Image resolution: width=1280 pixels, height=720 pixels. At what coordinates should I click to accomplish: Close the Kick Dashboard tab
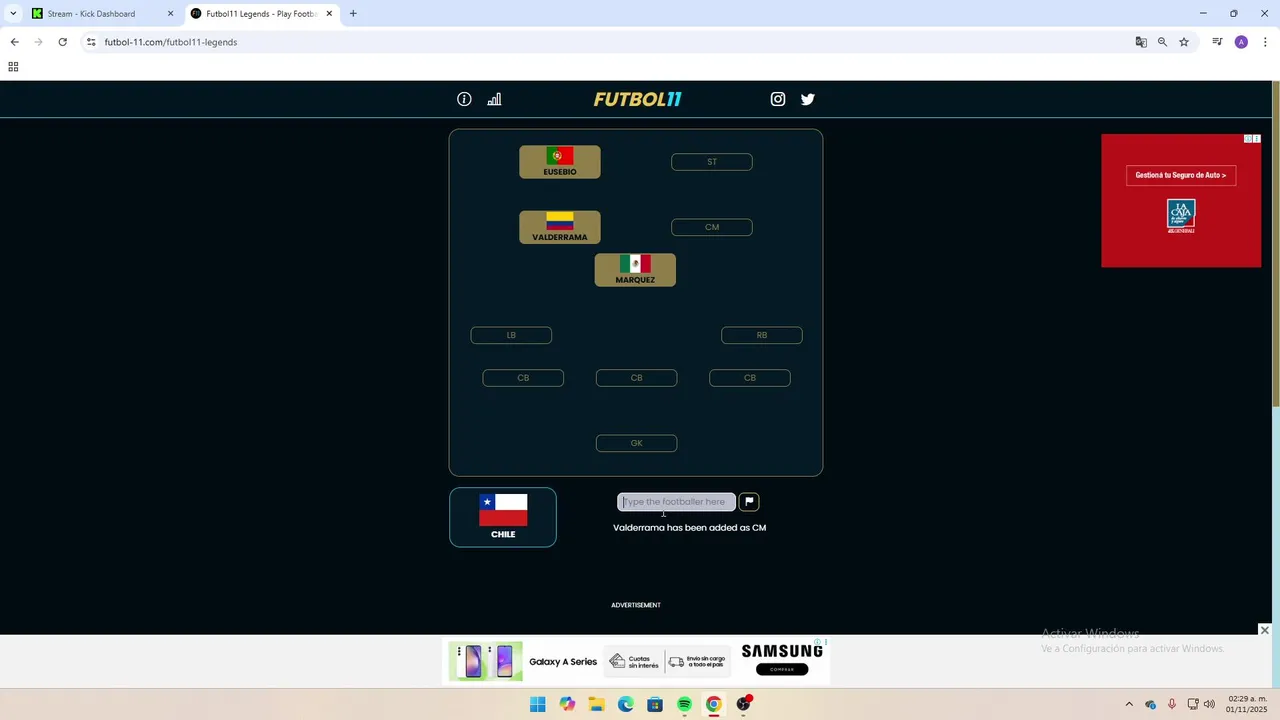pyautogui.click(x=170, y=14)
